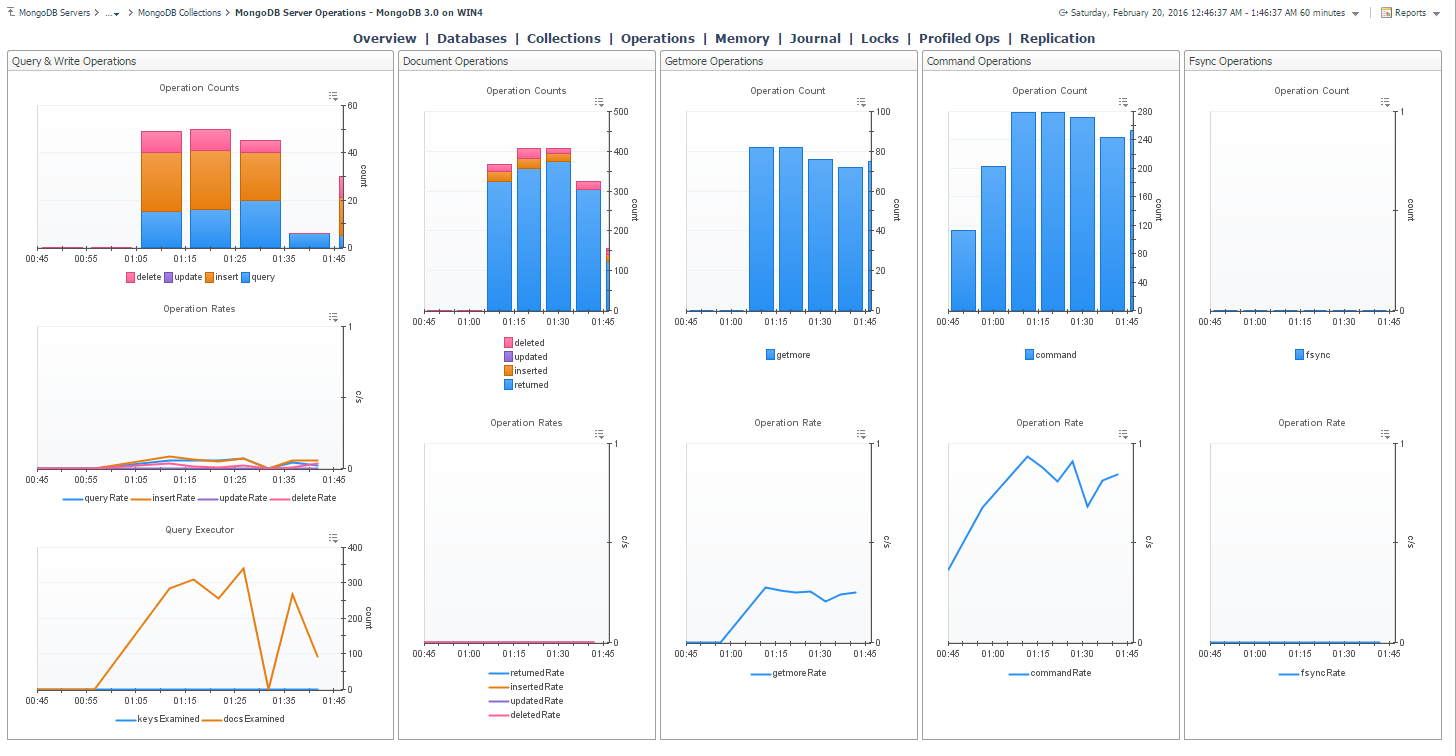Click the time range refresh icon

pyautogui.click(x=1062, y=13)
